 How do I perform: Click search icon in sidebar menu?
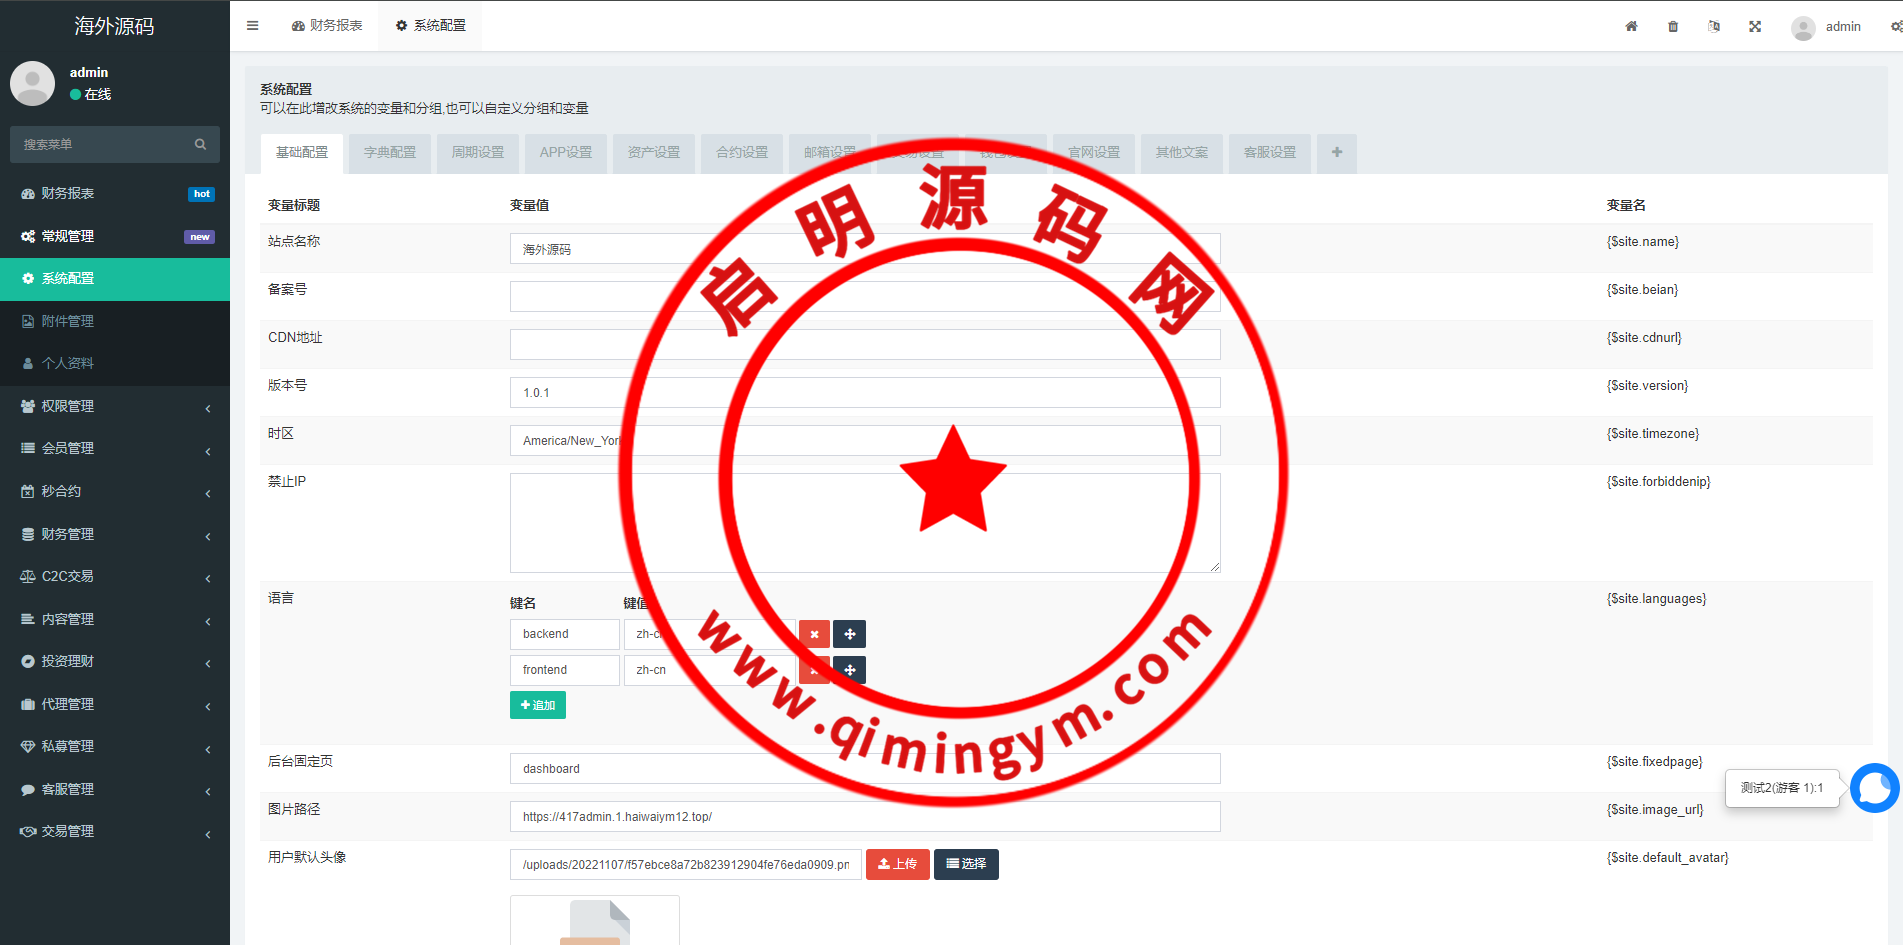[200, 145]
